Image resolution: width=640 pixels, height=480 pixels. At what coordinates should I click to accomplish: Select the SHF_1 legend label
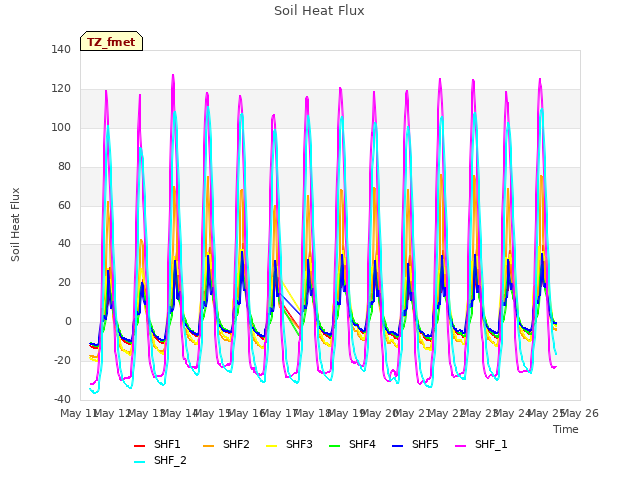[x=491, y=444]
